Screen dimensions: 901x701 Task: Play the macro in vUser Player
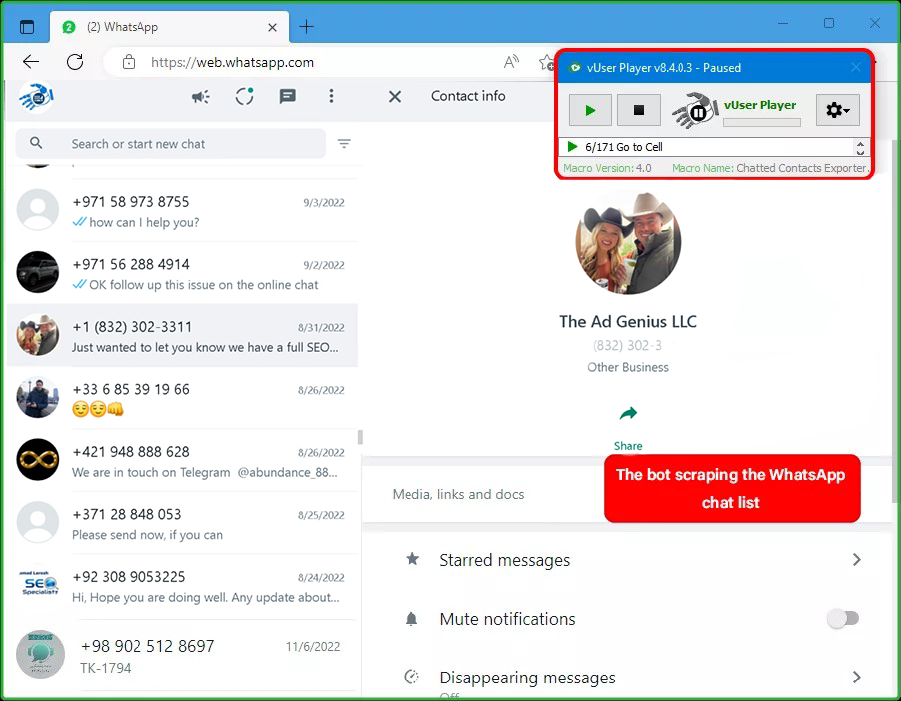click(x=590, y=110)
